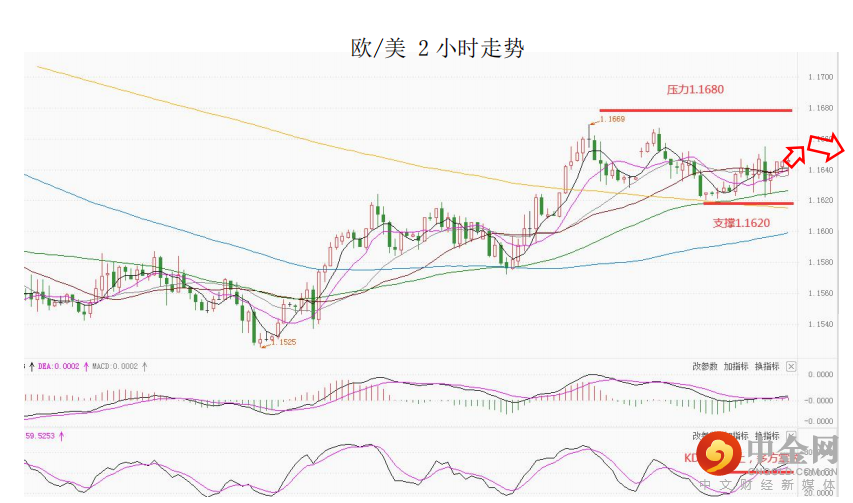Screen dimensions: 853x503
Task: Click the 支撑1.1620 text label
Action: pos(741,223)
